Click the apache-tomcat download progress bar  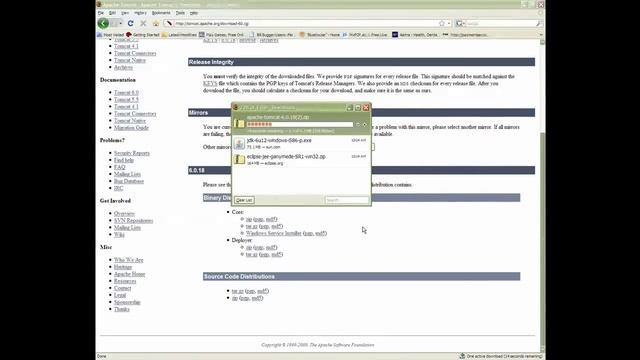tap(300, 124)
